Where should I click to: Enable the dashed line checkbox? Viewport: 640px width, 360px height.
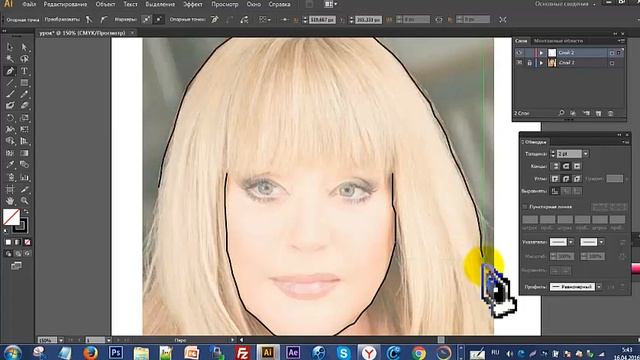tap(525, 207)
